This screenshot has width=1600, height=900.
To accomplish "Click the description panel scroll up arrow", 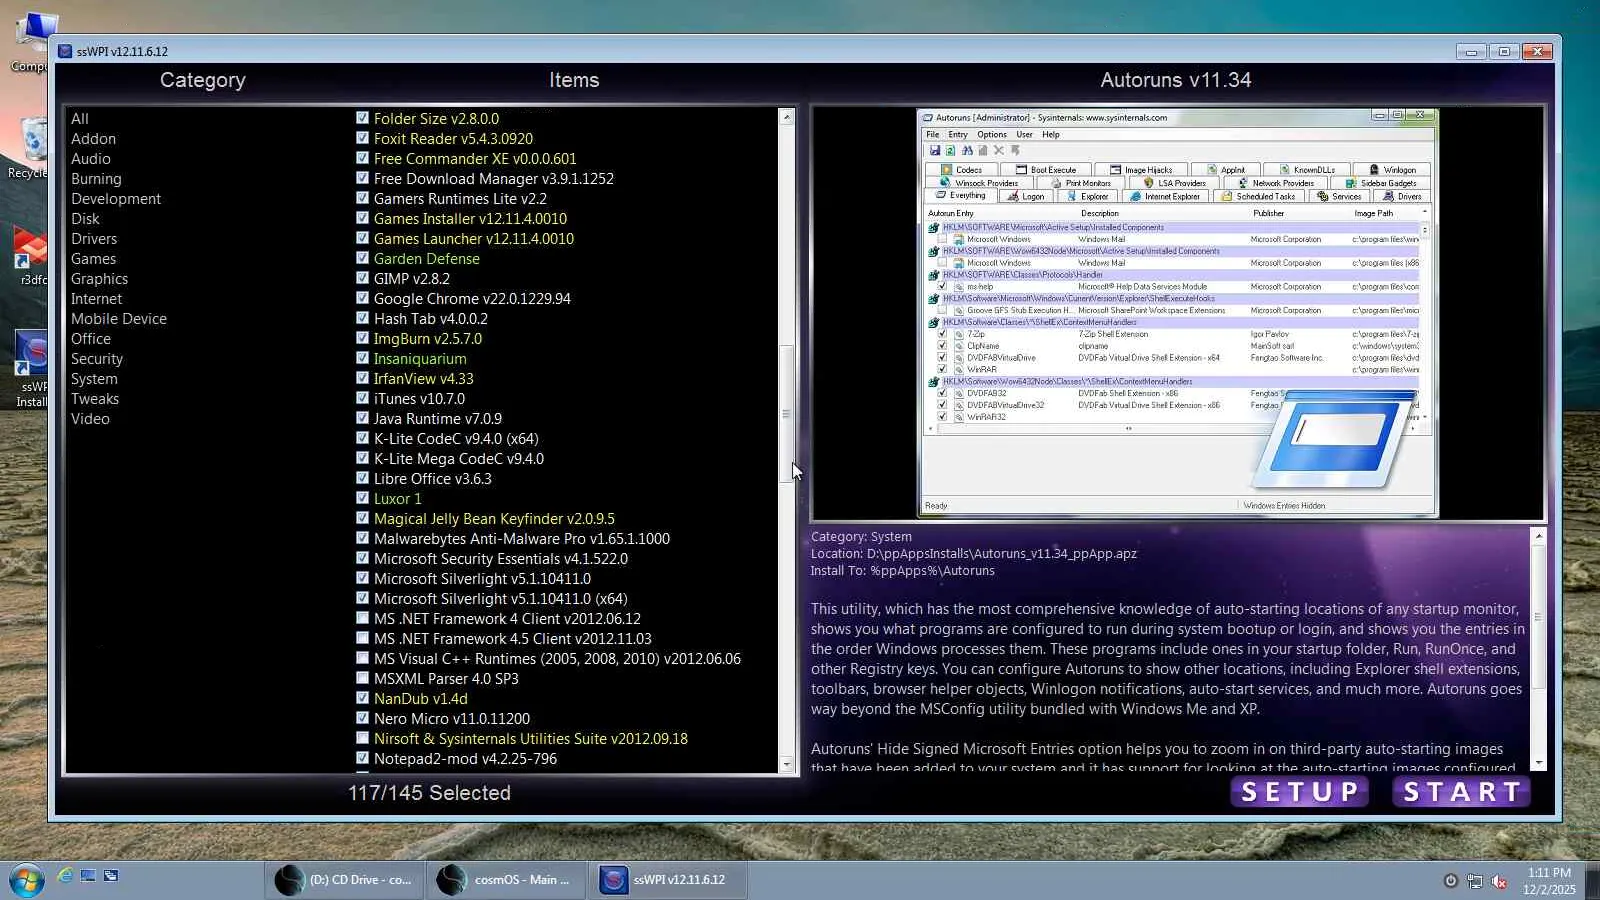I will (1538, 536).
